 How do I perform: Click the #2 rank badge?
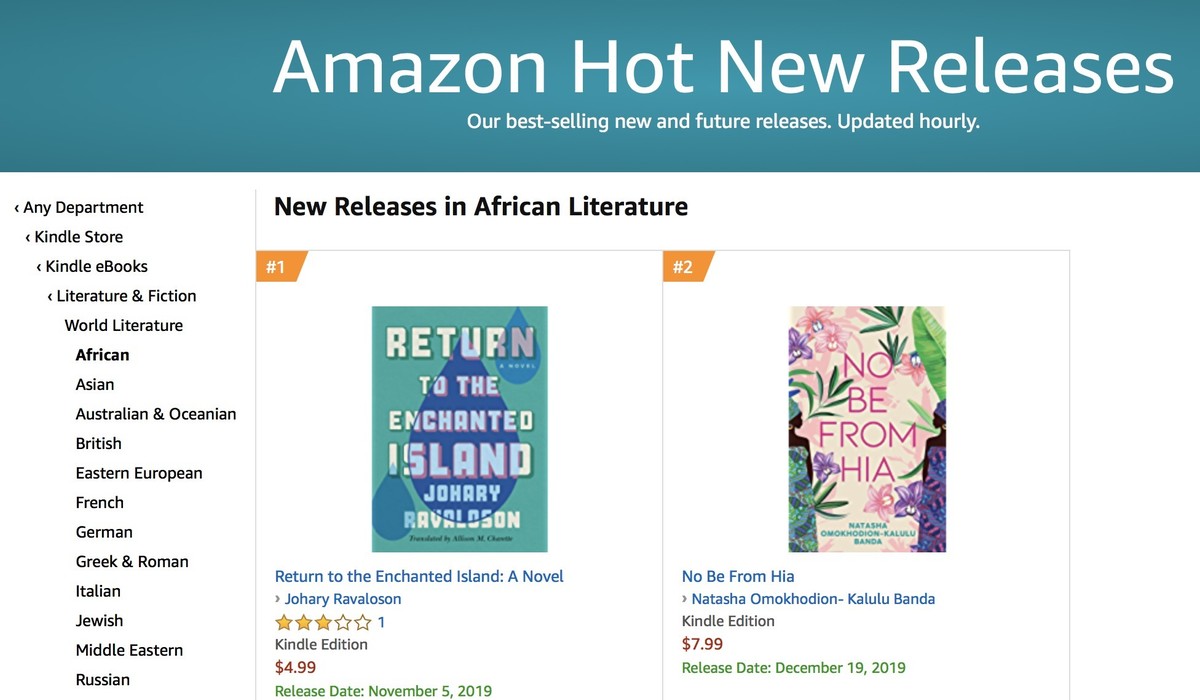(x=684, y=267)
